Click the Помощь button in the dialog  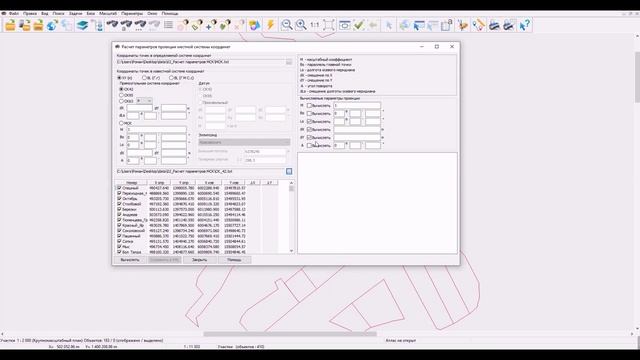coord(234,260)
